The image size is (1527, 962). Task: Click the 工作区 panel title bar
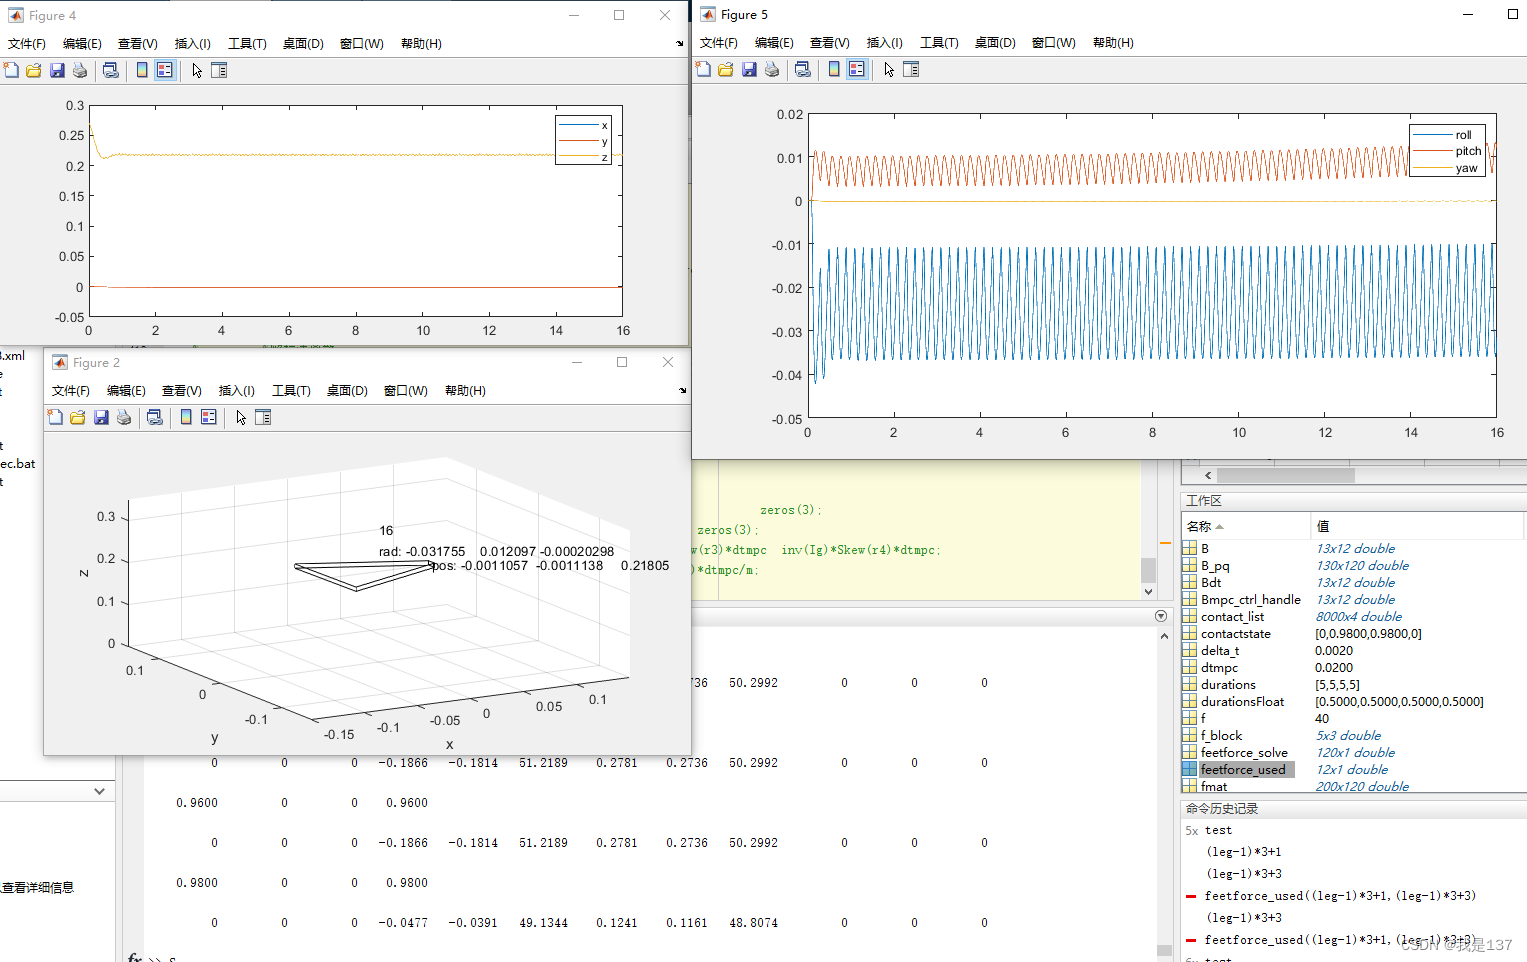pos(1354,500)
